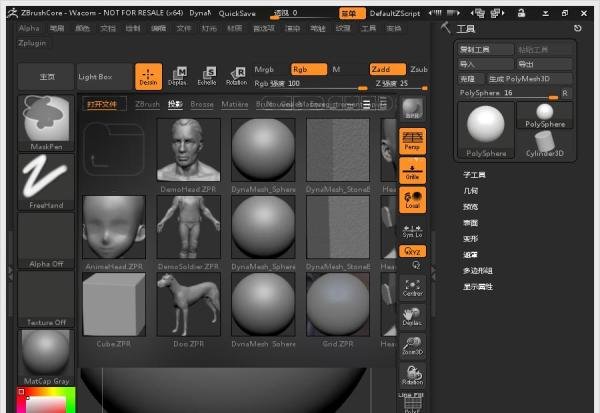Click the Zoom3D magnifier icon

[x=412, y=346]
